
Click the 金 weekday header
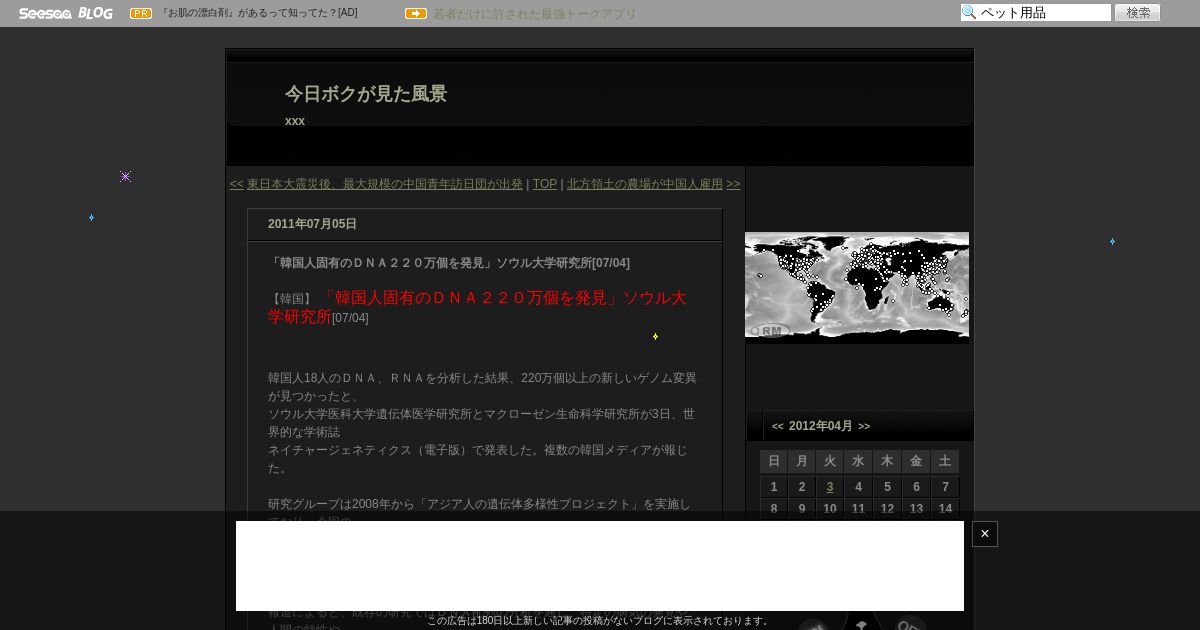[x=916, y=461]
